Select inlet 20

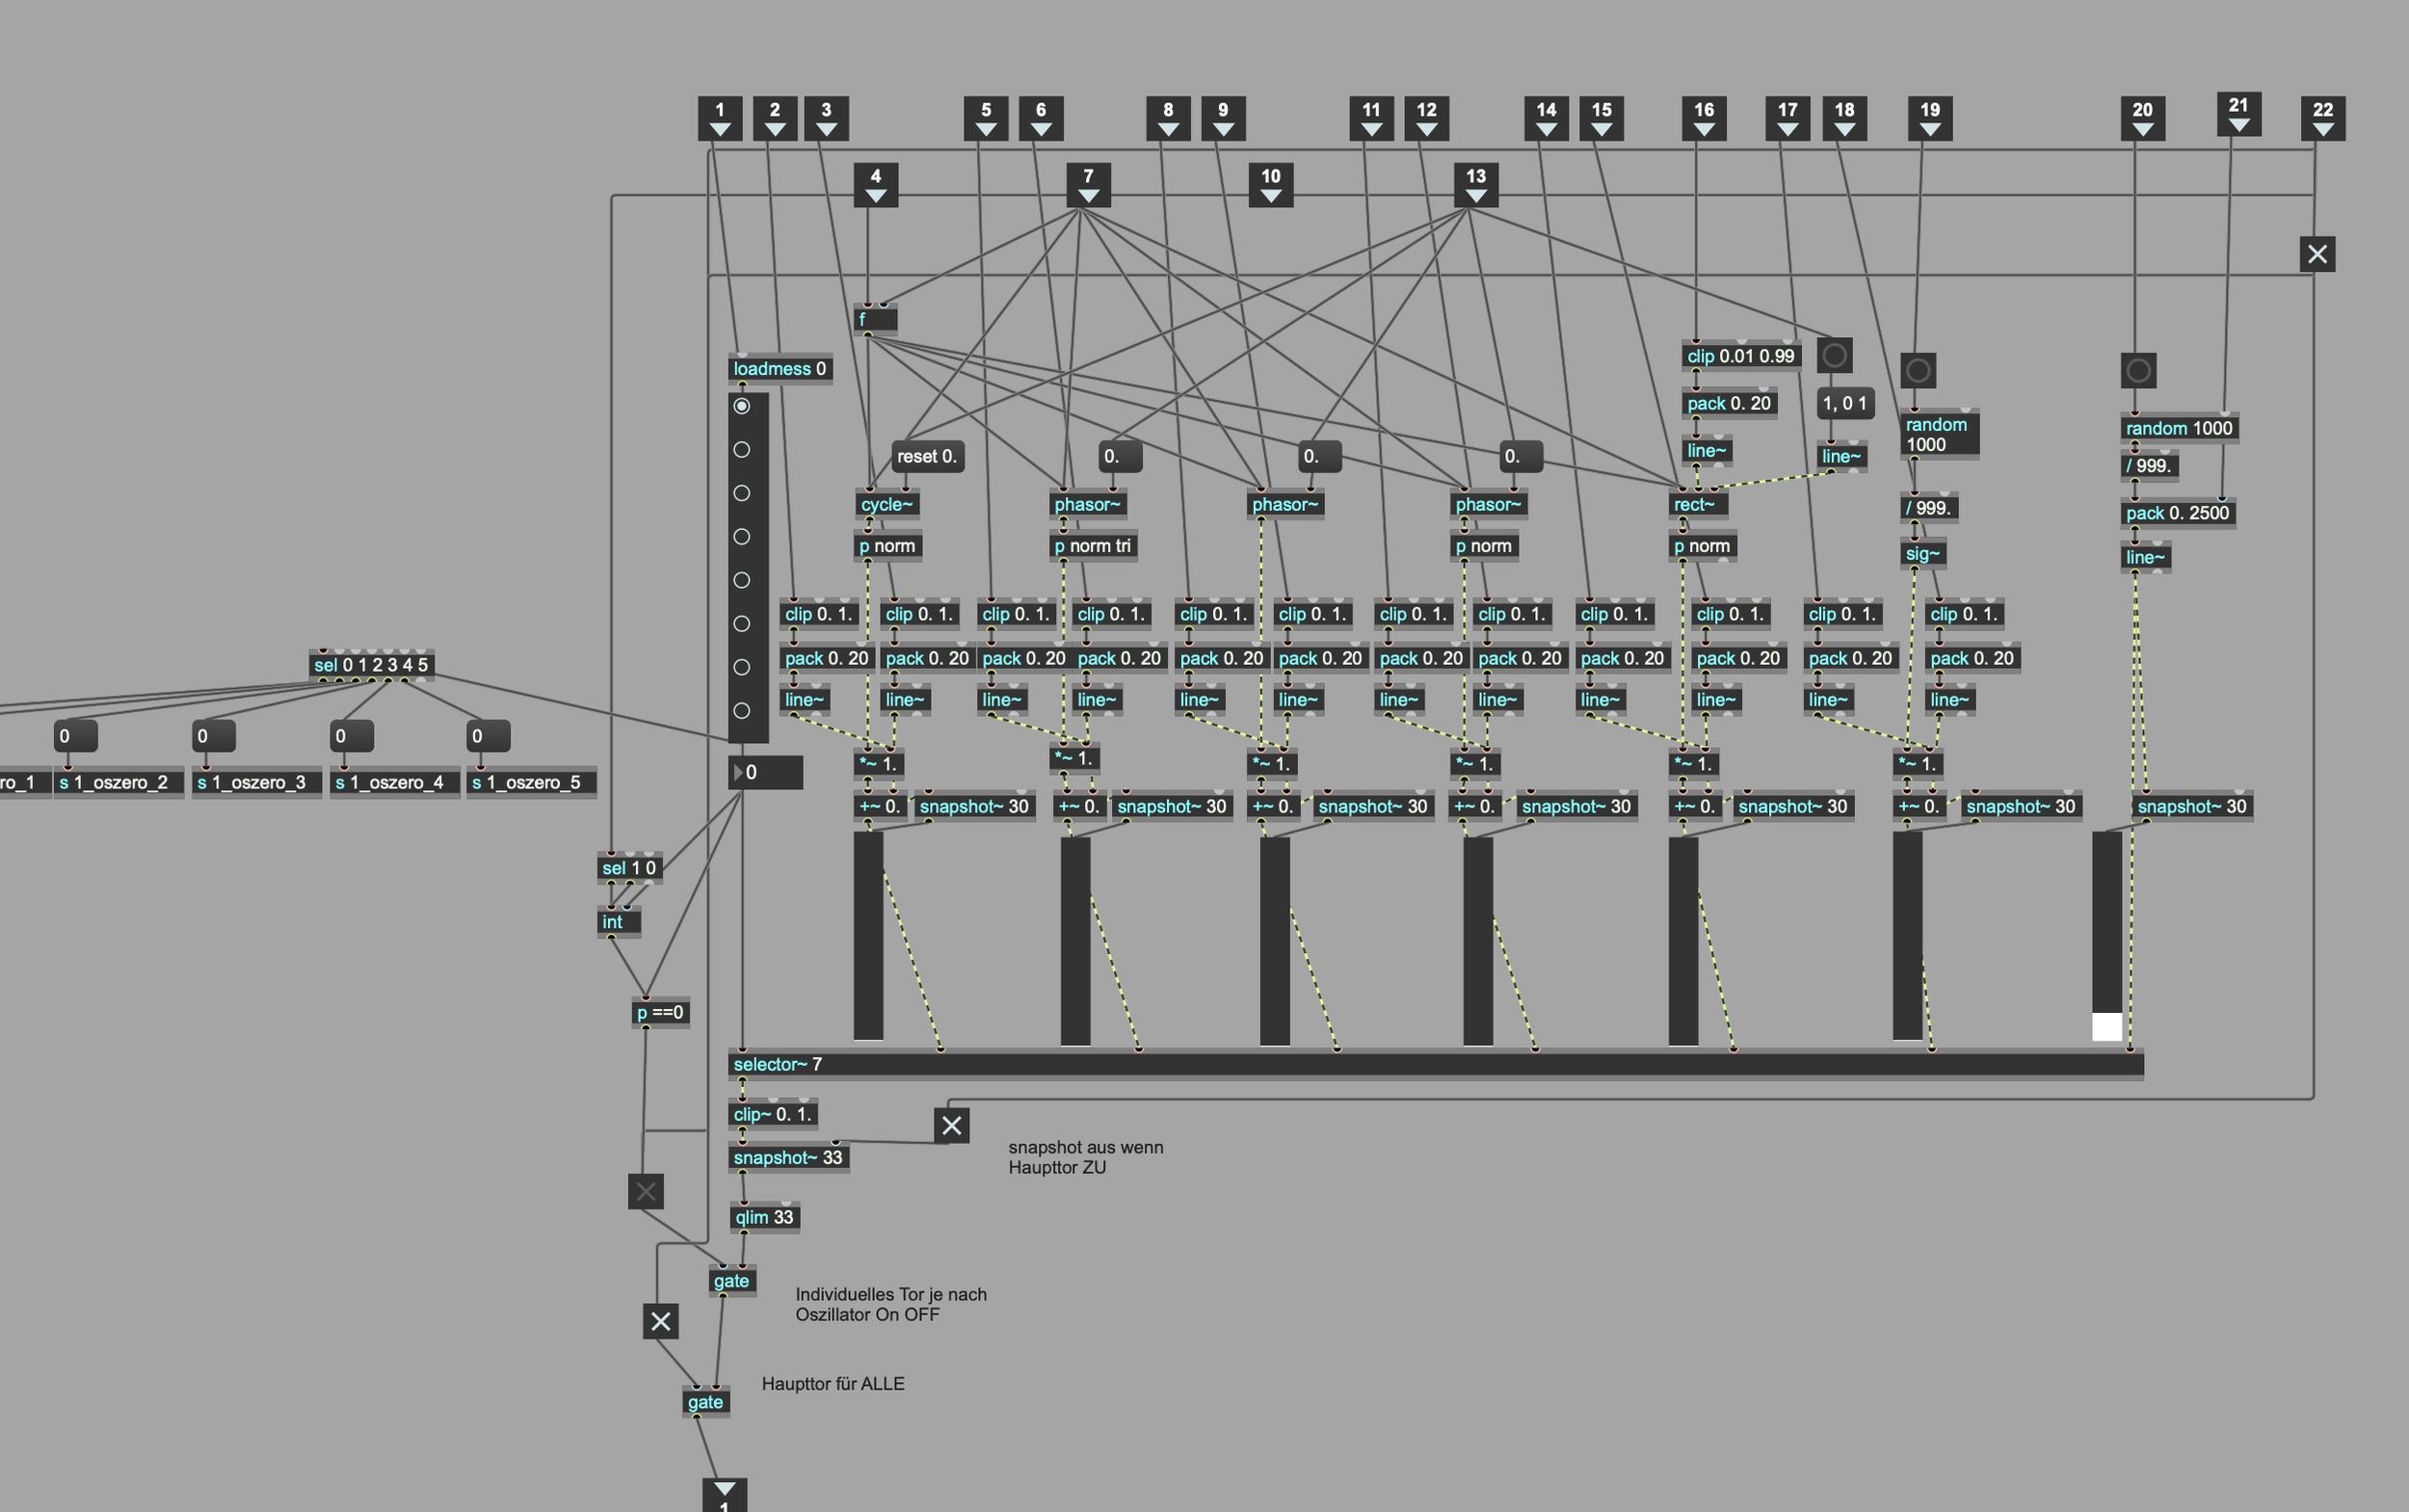2142,118
